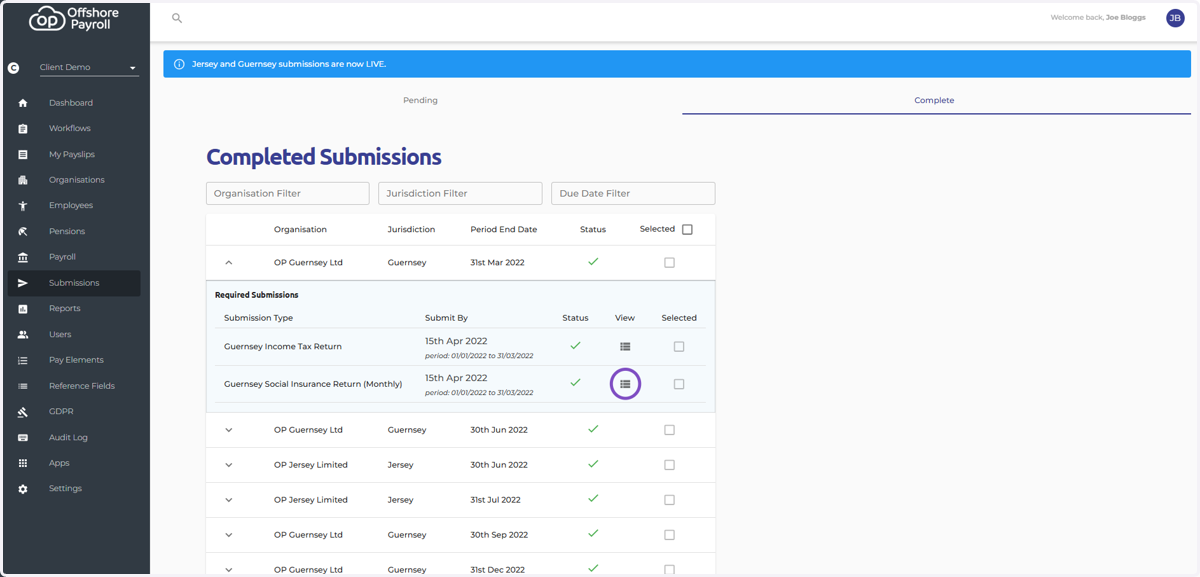1200x577 pixels.
Task: Collapse the OP Guernsey Ltd 31st Mar 2022 row
Action: click(229, 263)
